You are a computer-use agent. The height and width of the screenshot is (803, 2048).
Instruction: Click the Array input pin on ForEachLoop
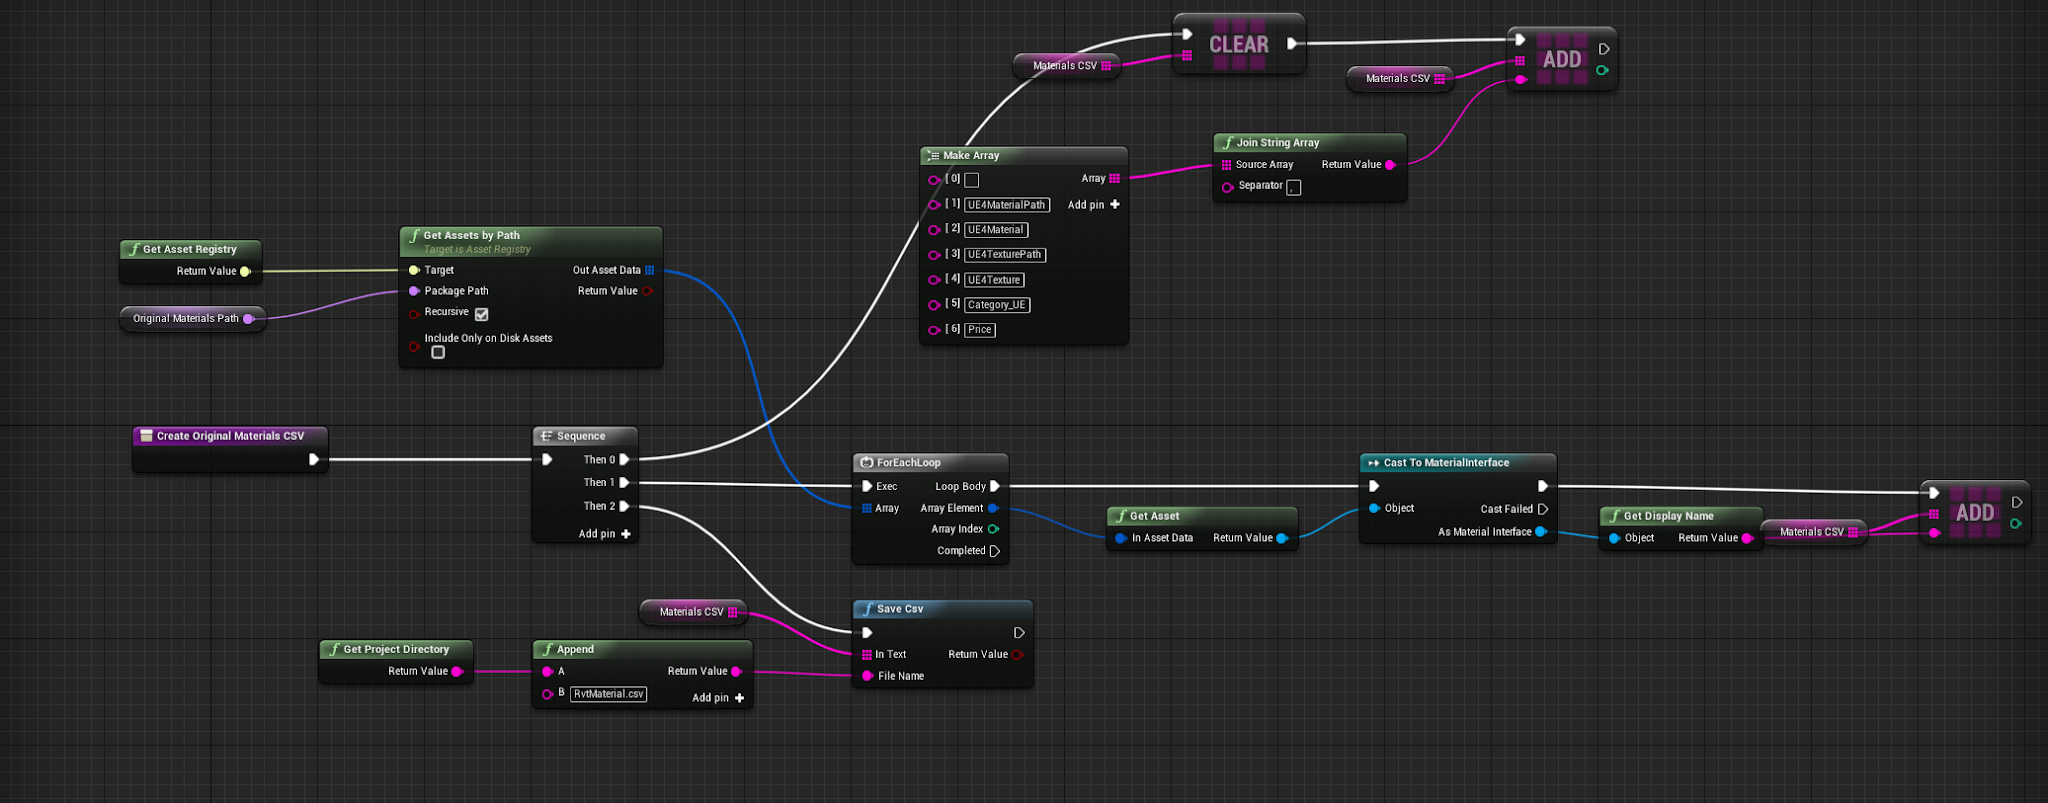point(867,508)
